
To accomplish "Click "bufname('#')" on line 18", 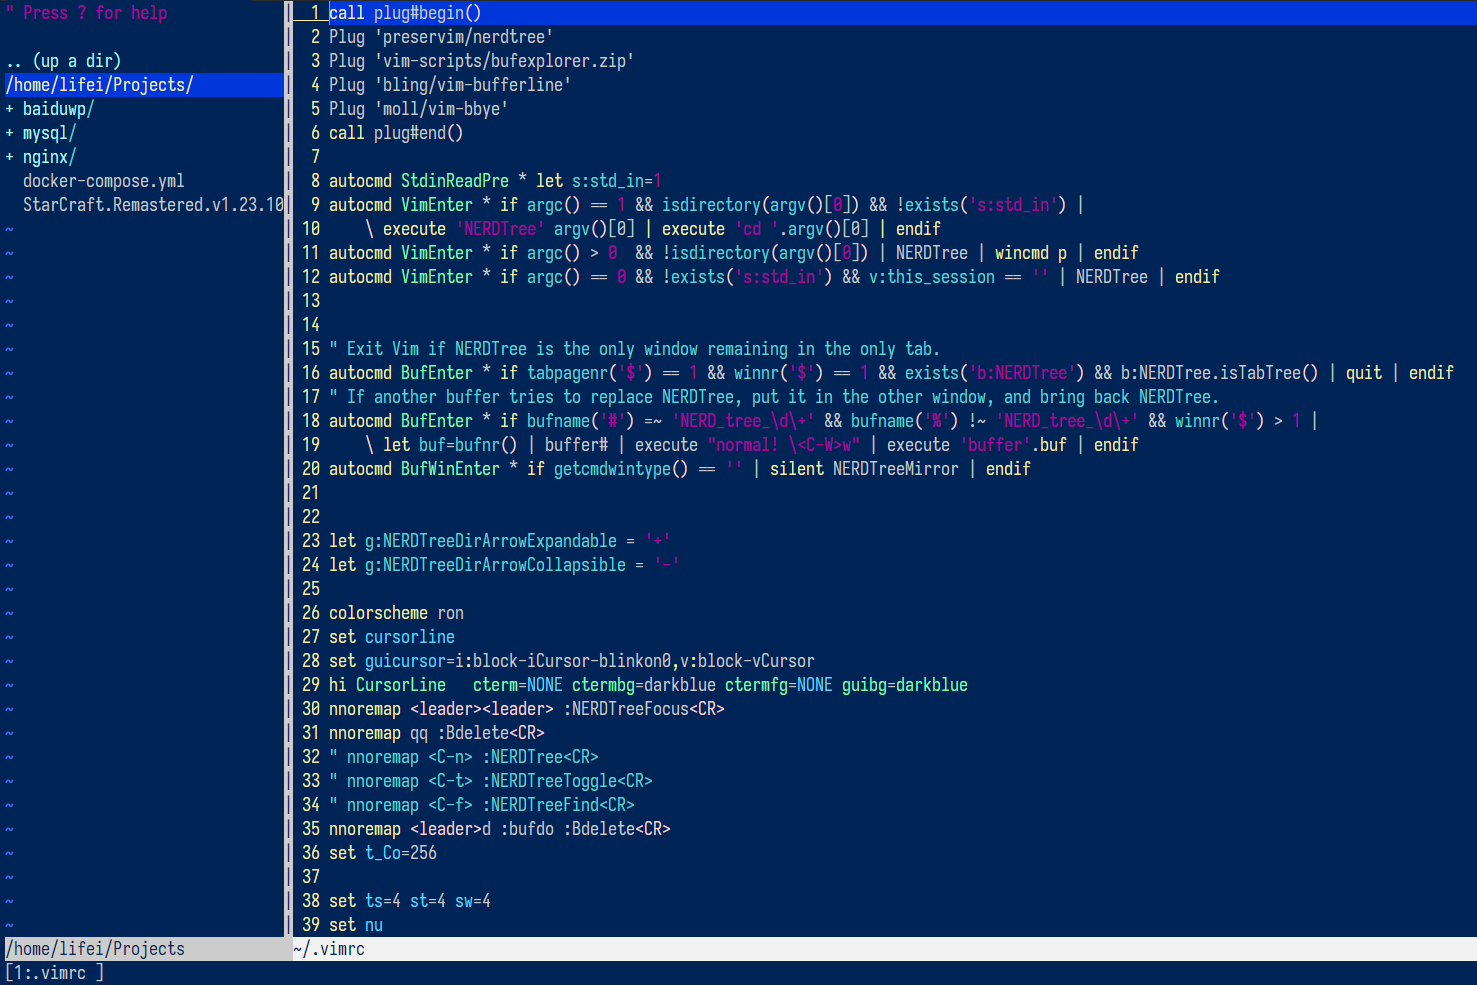I will pos(581,421).
